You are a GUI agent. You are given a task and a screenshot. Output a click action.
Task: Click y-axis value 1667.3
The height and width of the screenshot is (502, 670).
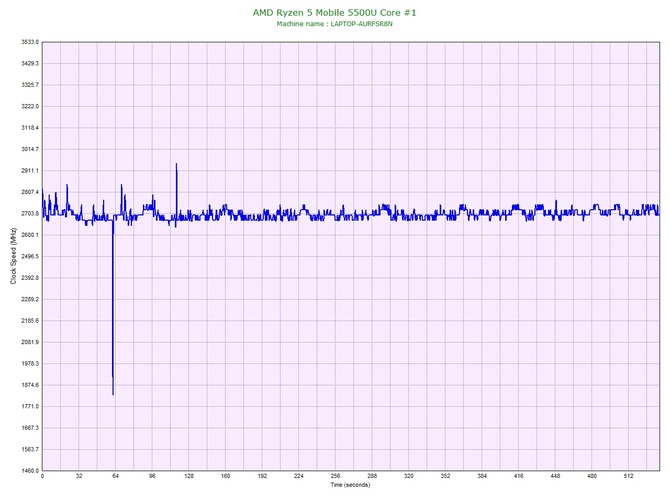coord(30,428)
